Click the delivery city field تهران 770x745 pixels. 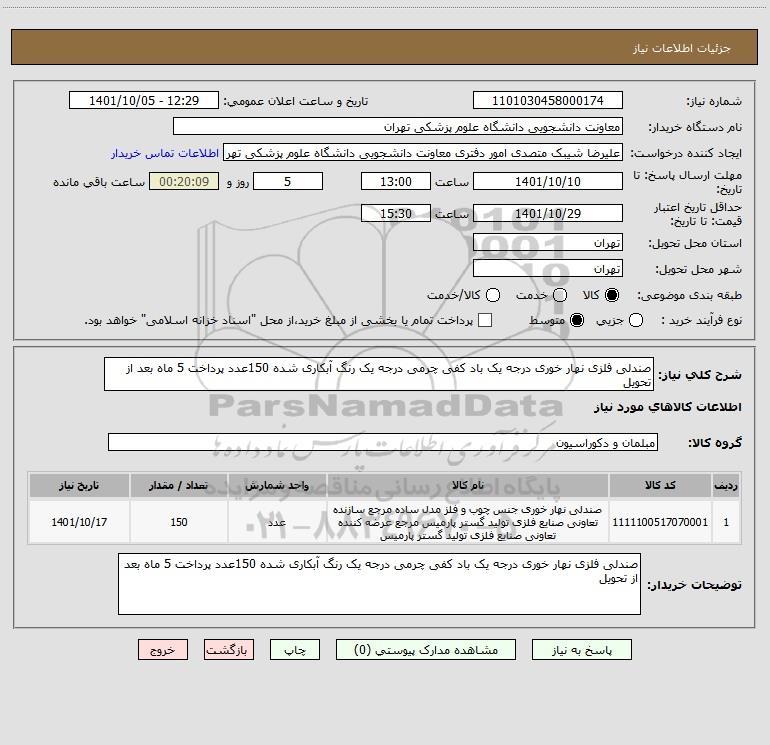click(x=548, y=269)
